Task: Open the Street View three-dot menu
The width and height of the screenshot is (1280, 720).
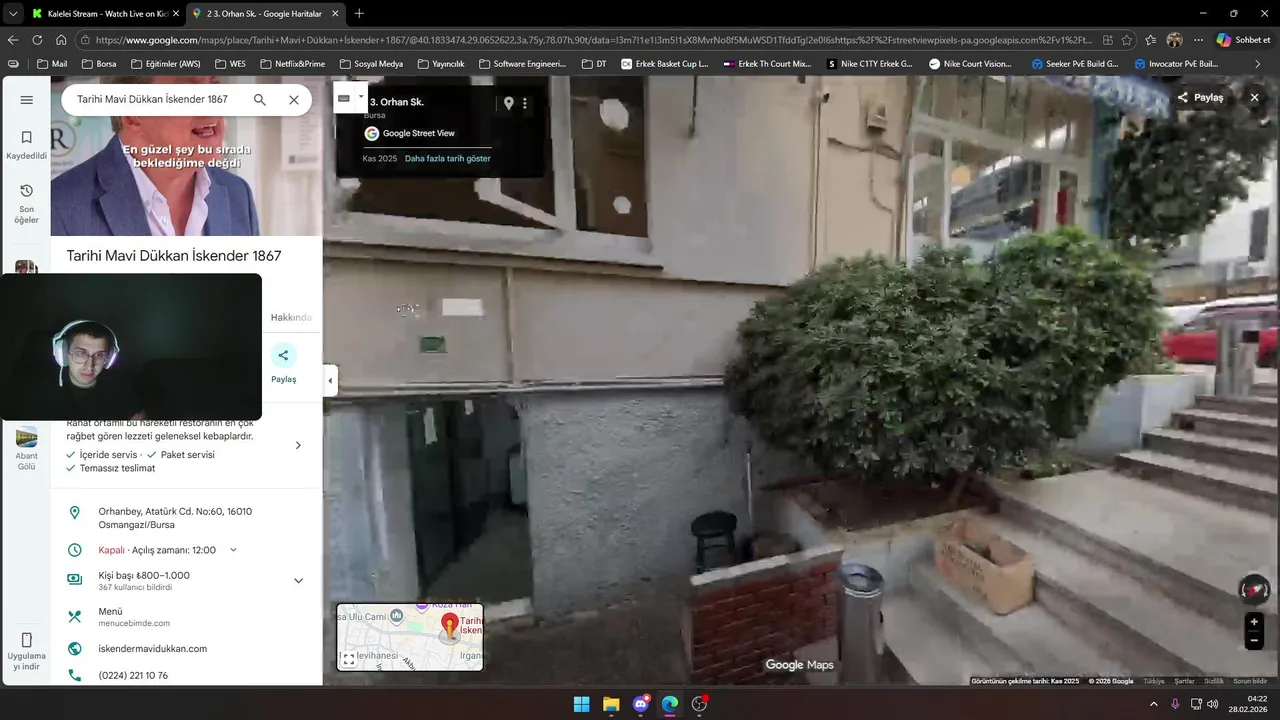Action: (525, 103)
